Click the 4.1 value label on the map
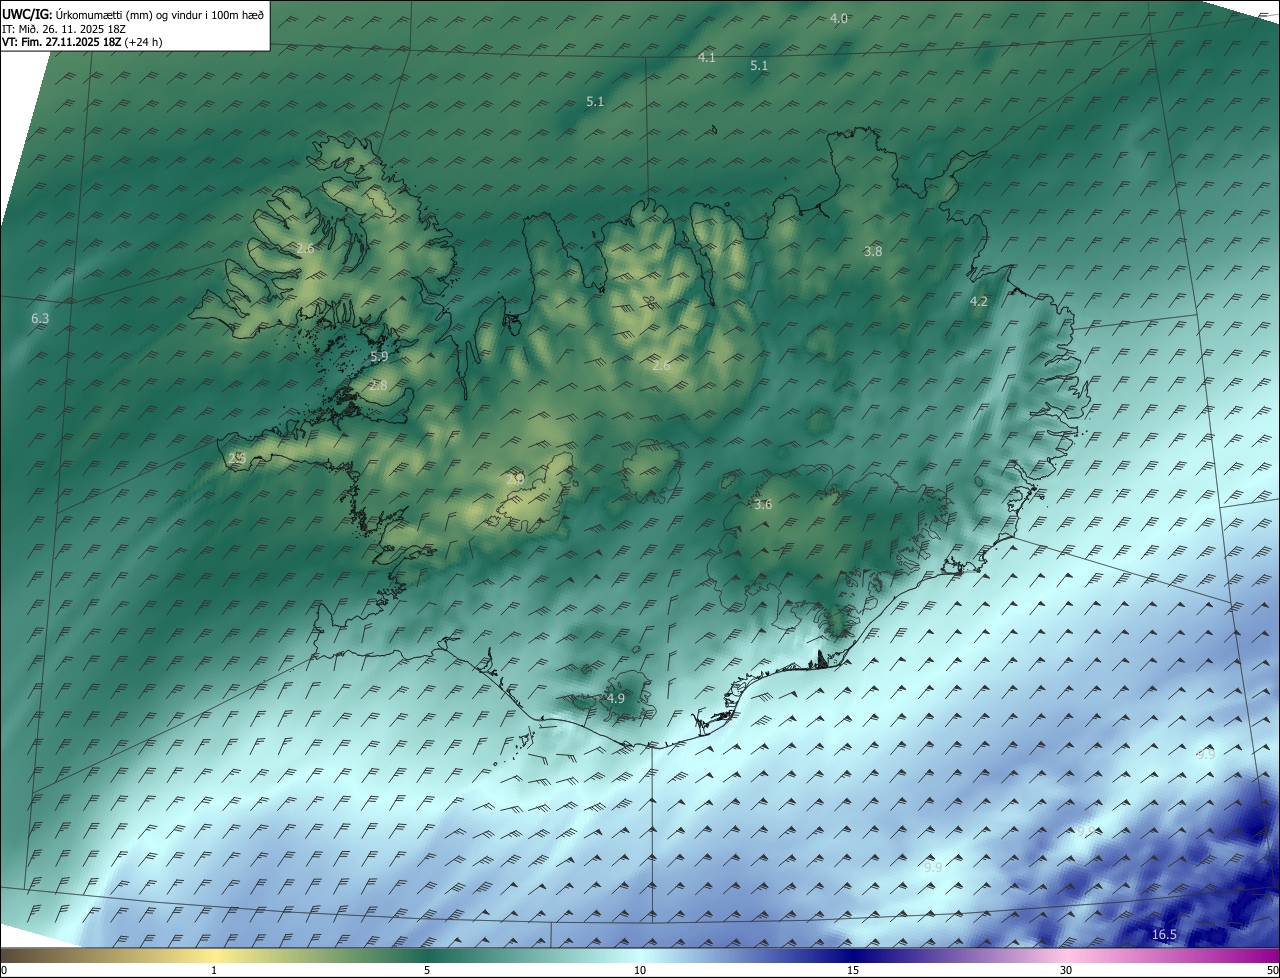 [x=706, y=58]
